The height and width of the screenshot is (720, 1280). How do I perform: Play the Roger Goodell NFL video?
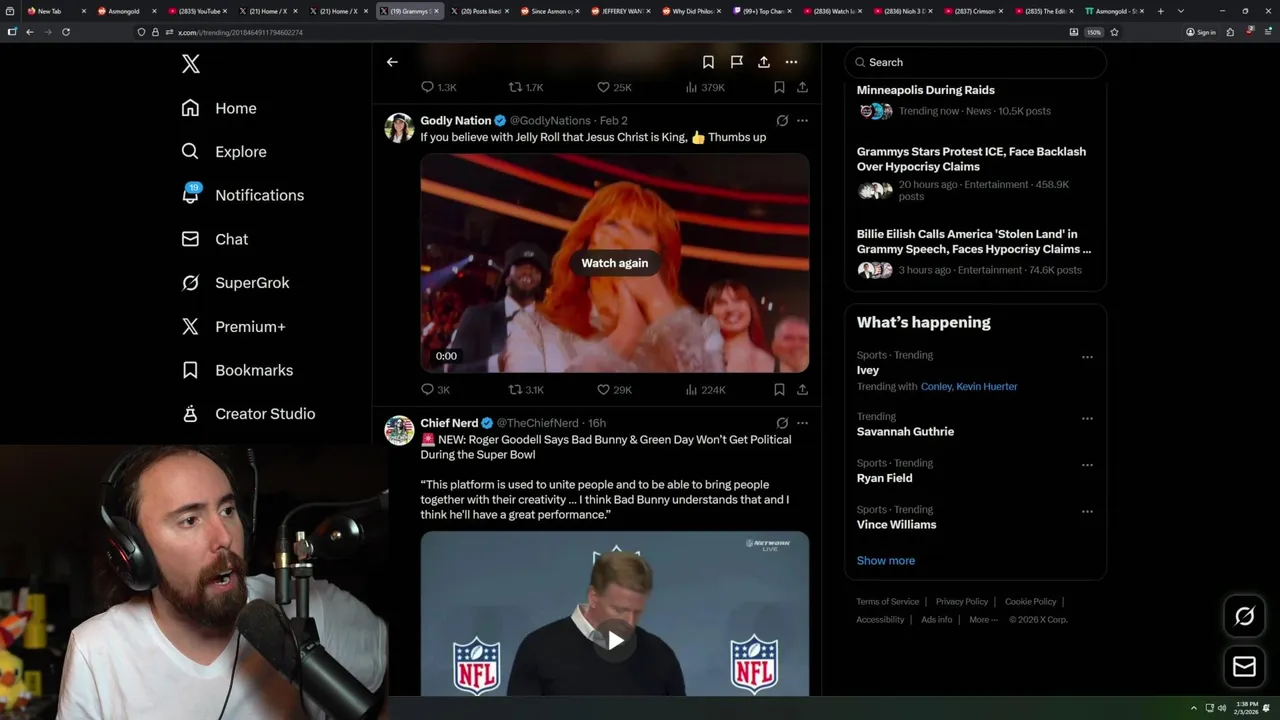615,640
